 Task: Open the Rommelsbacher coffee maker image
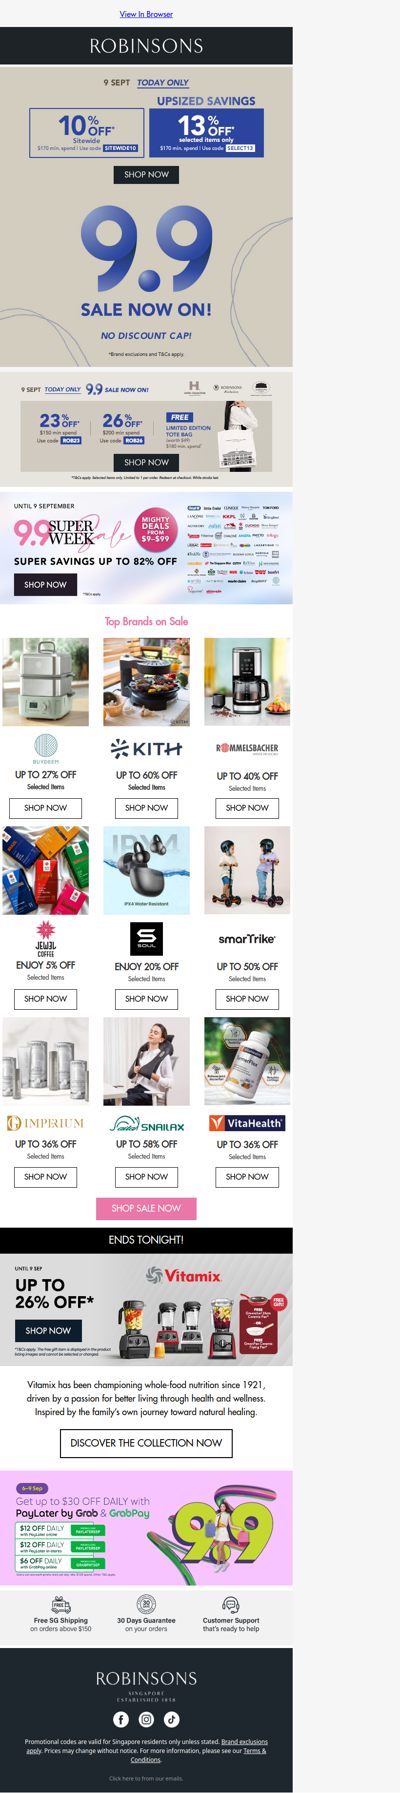247,682
